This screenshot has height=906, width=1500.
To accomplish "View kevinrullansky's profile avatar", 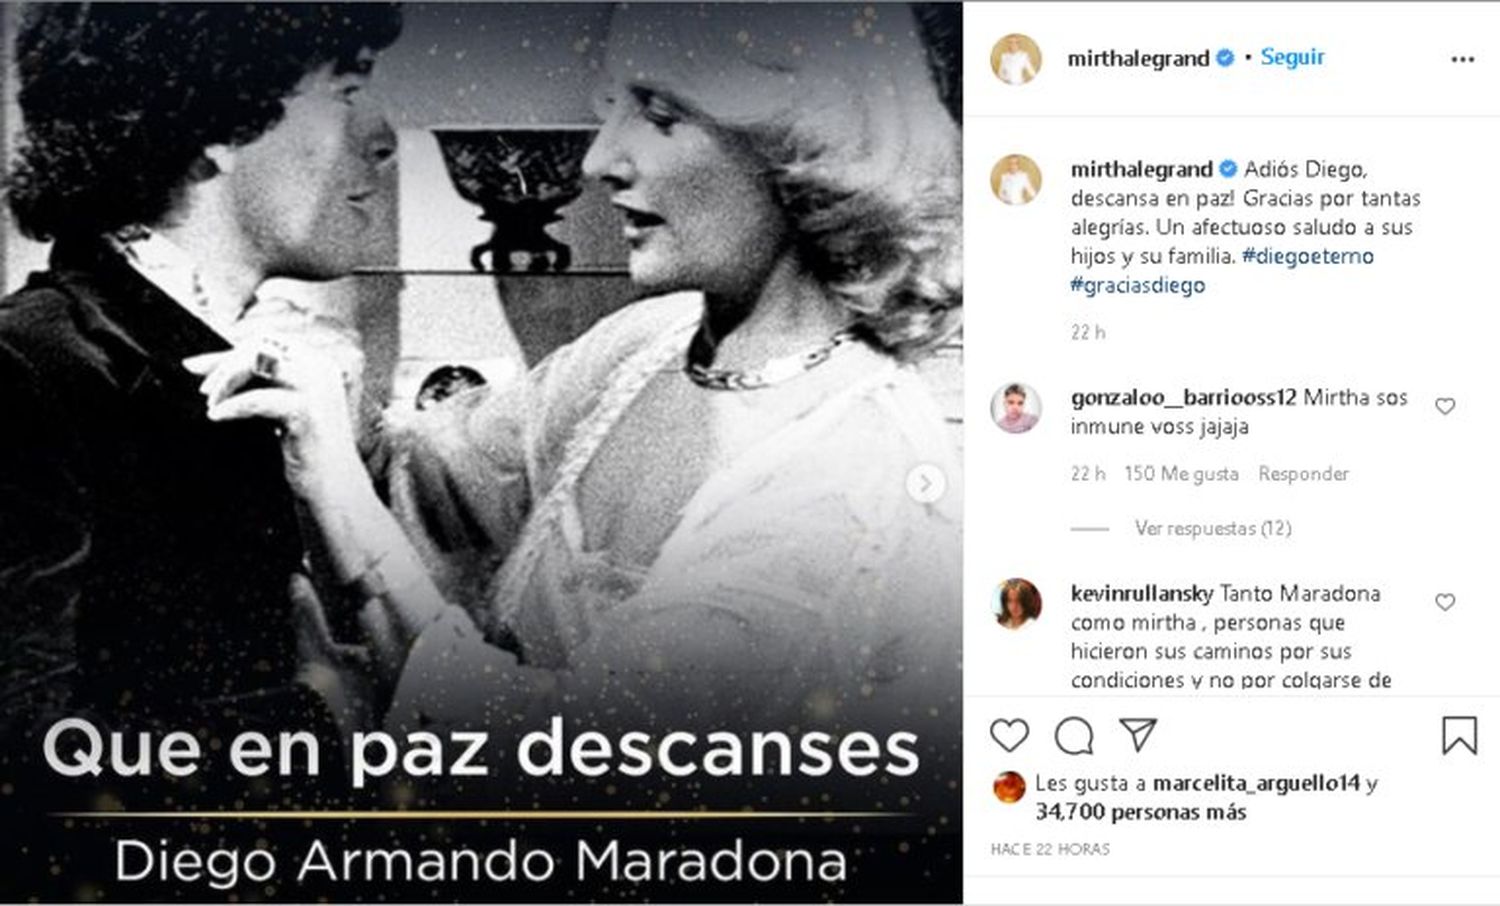I will tap(1016, 603).
